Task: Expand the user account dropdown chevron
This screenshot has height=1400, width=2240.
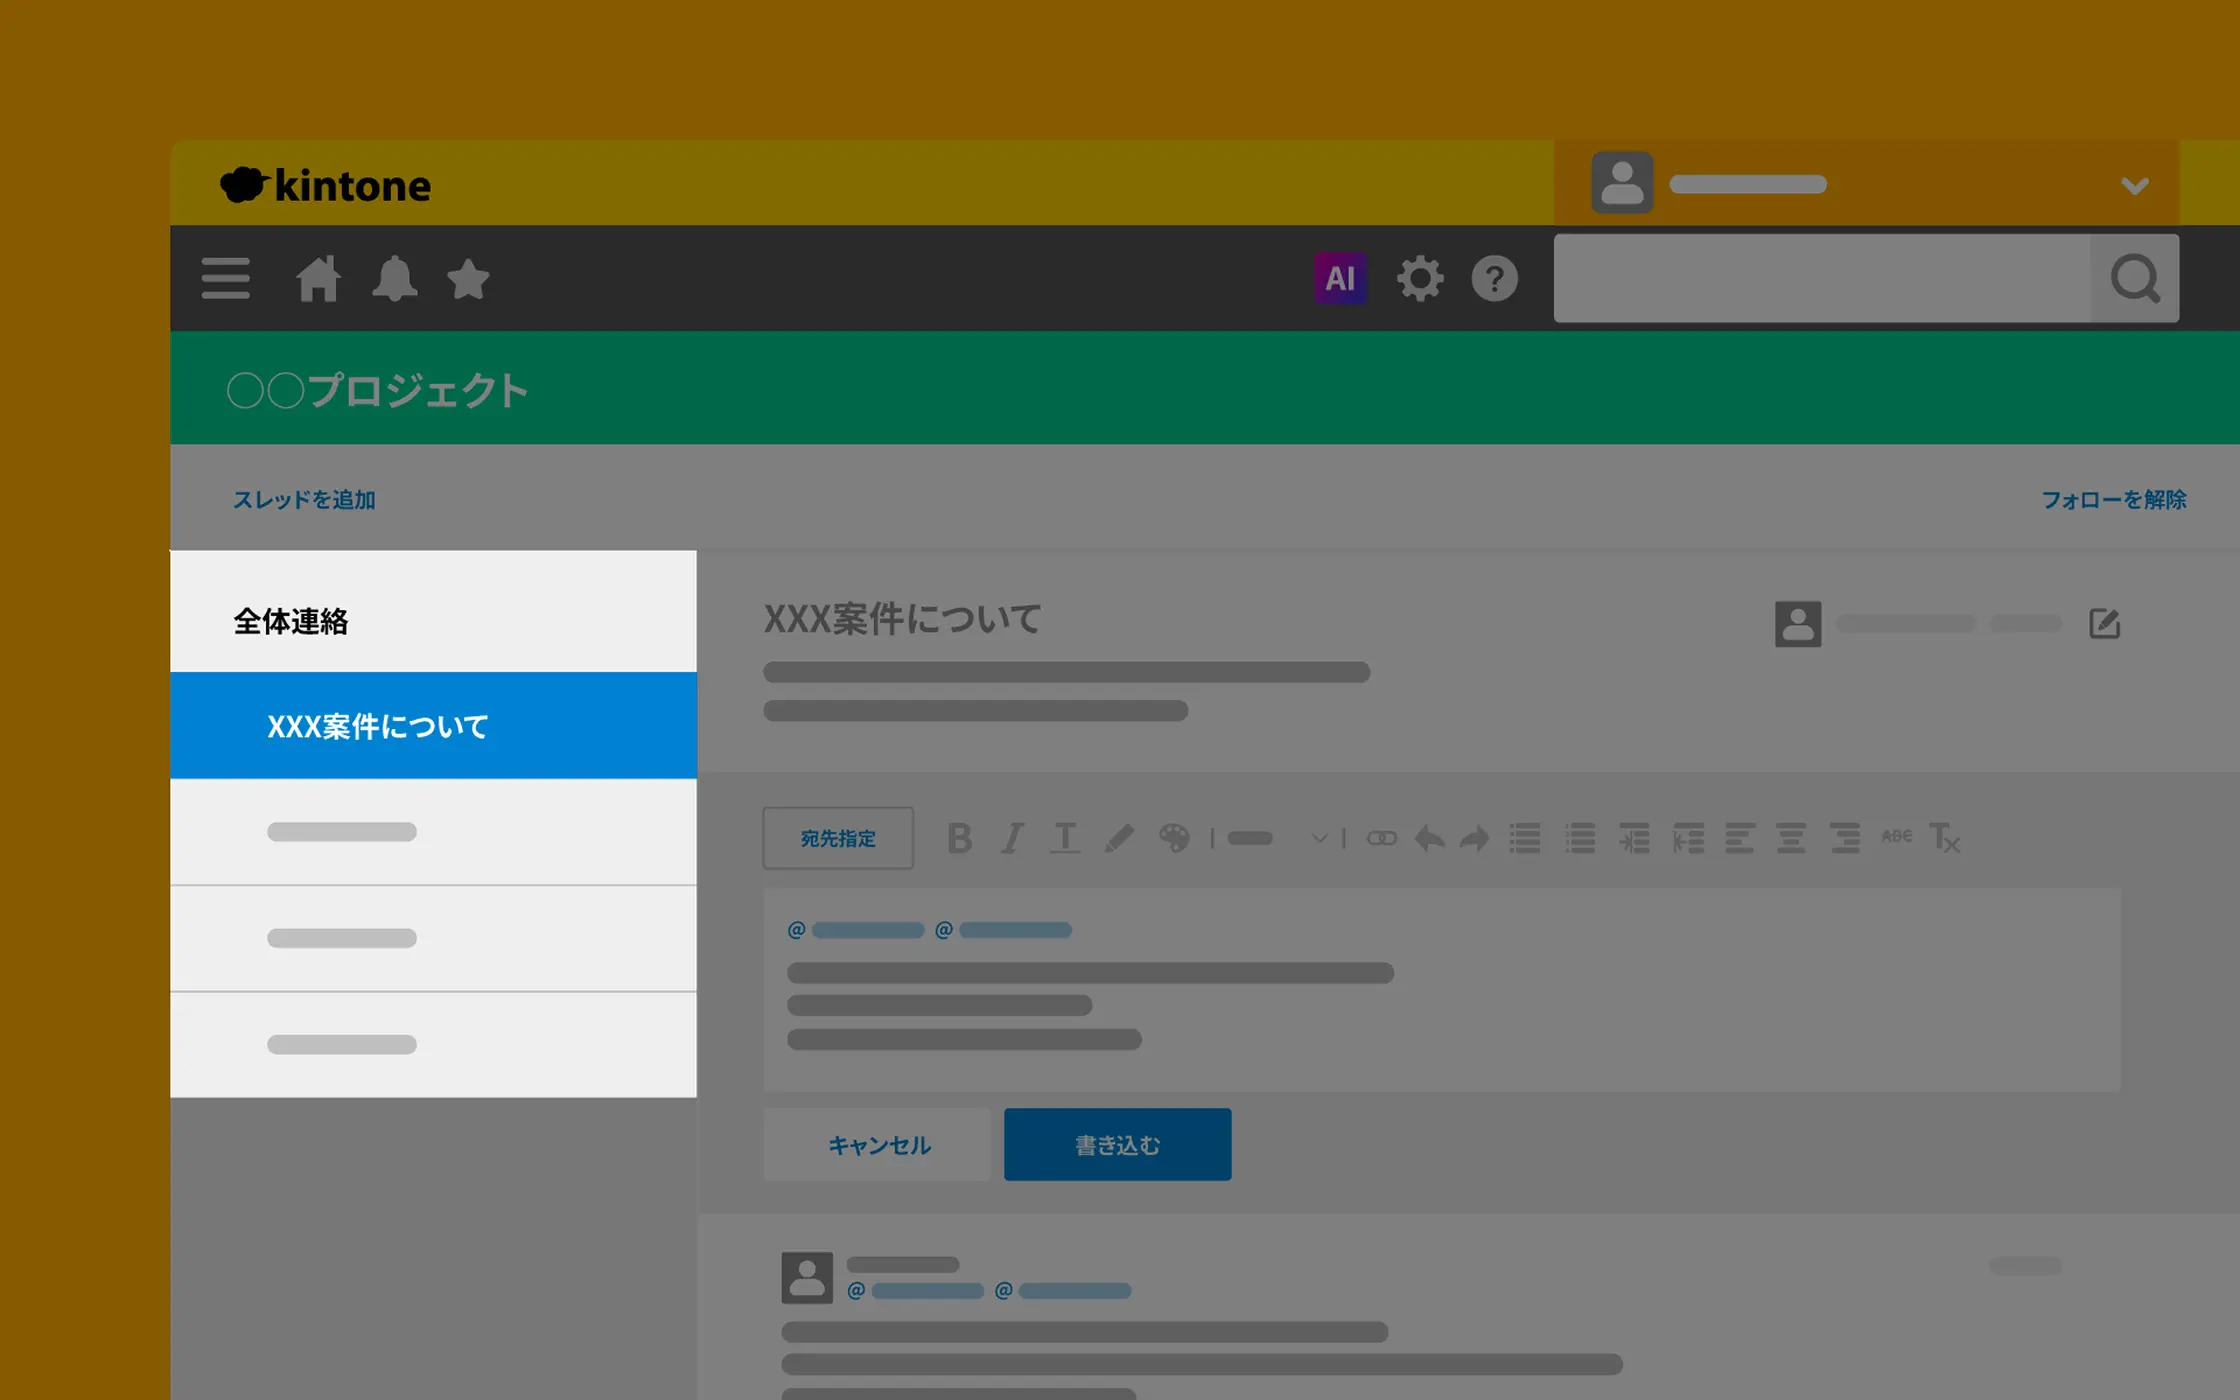Action: [x=2134, y=186]
